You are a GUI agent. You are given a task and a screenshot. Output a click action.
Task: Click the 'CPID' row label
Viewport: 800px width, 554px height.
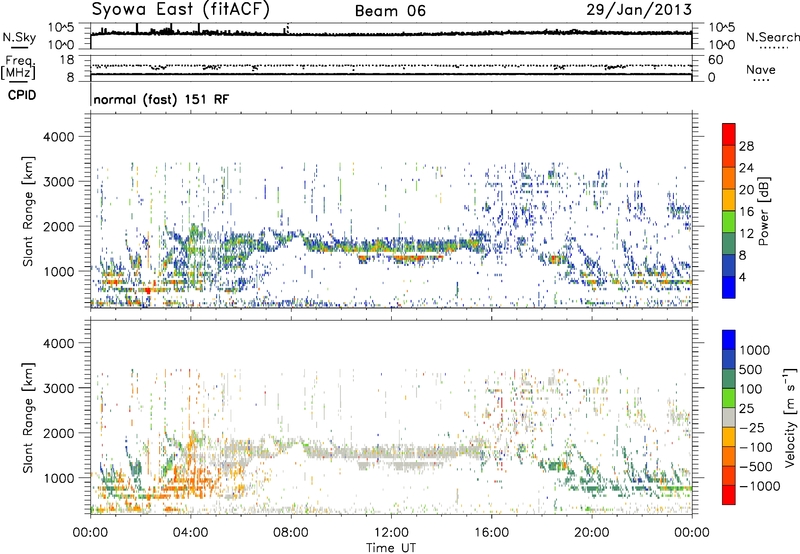(22, 95)
